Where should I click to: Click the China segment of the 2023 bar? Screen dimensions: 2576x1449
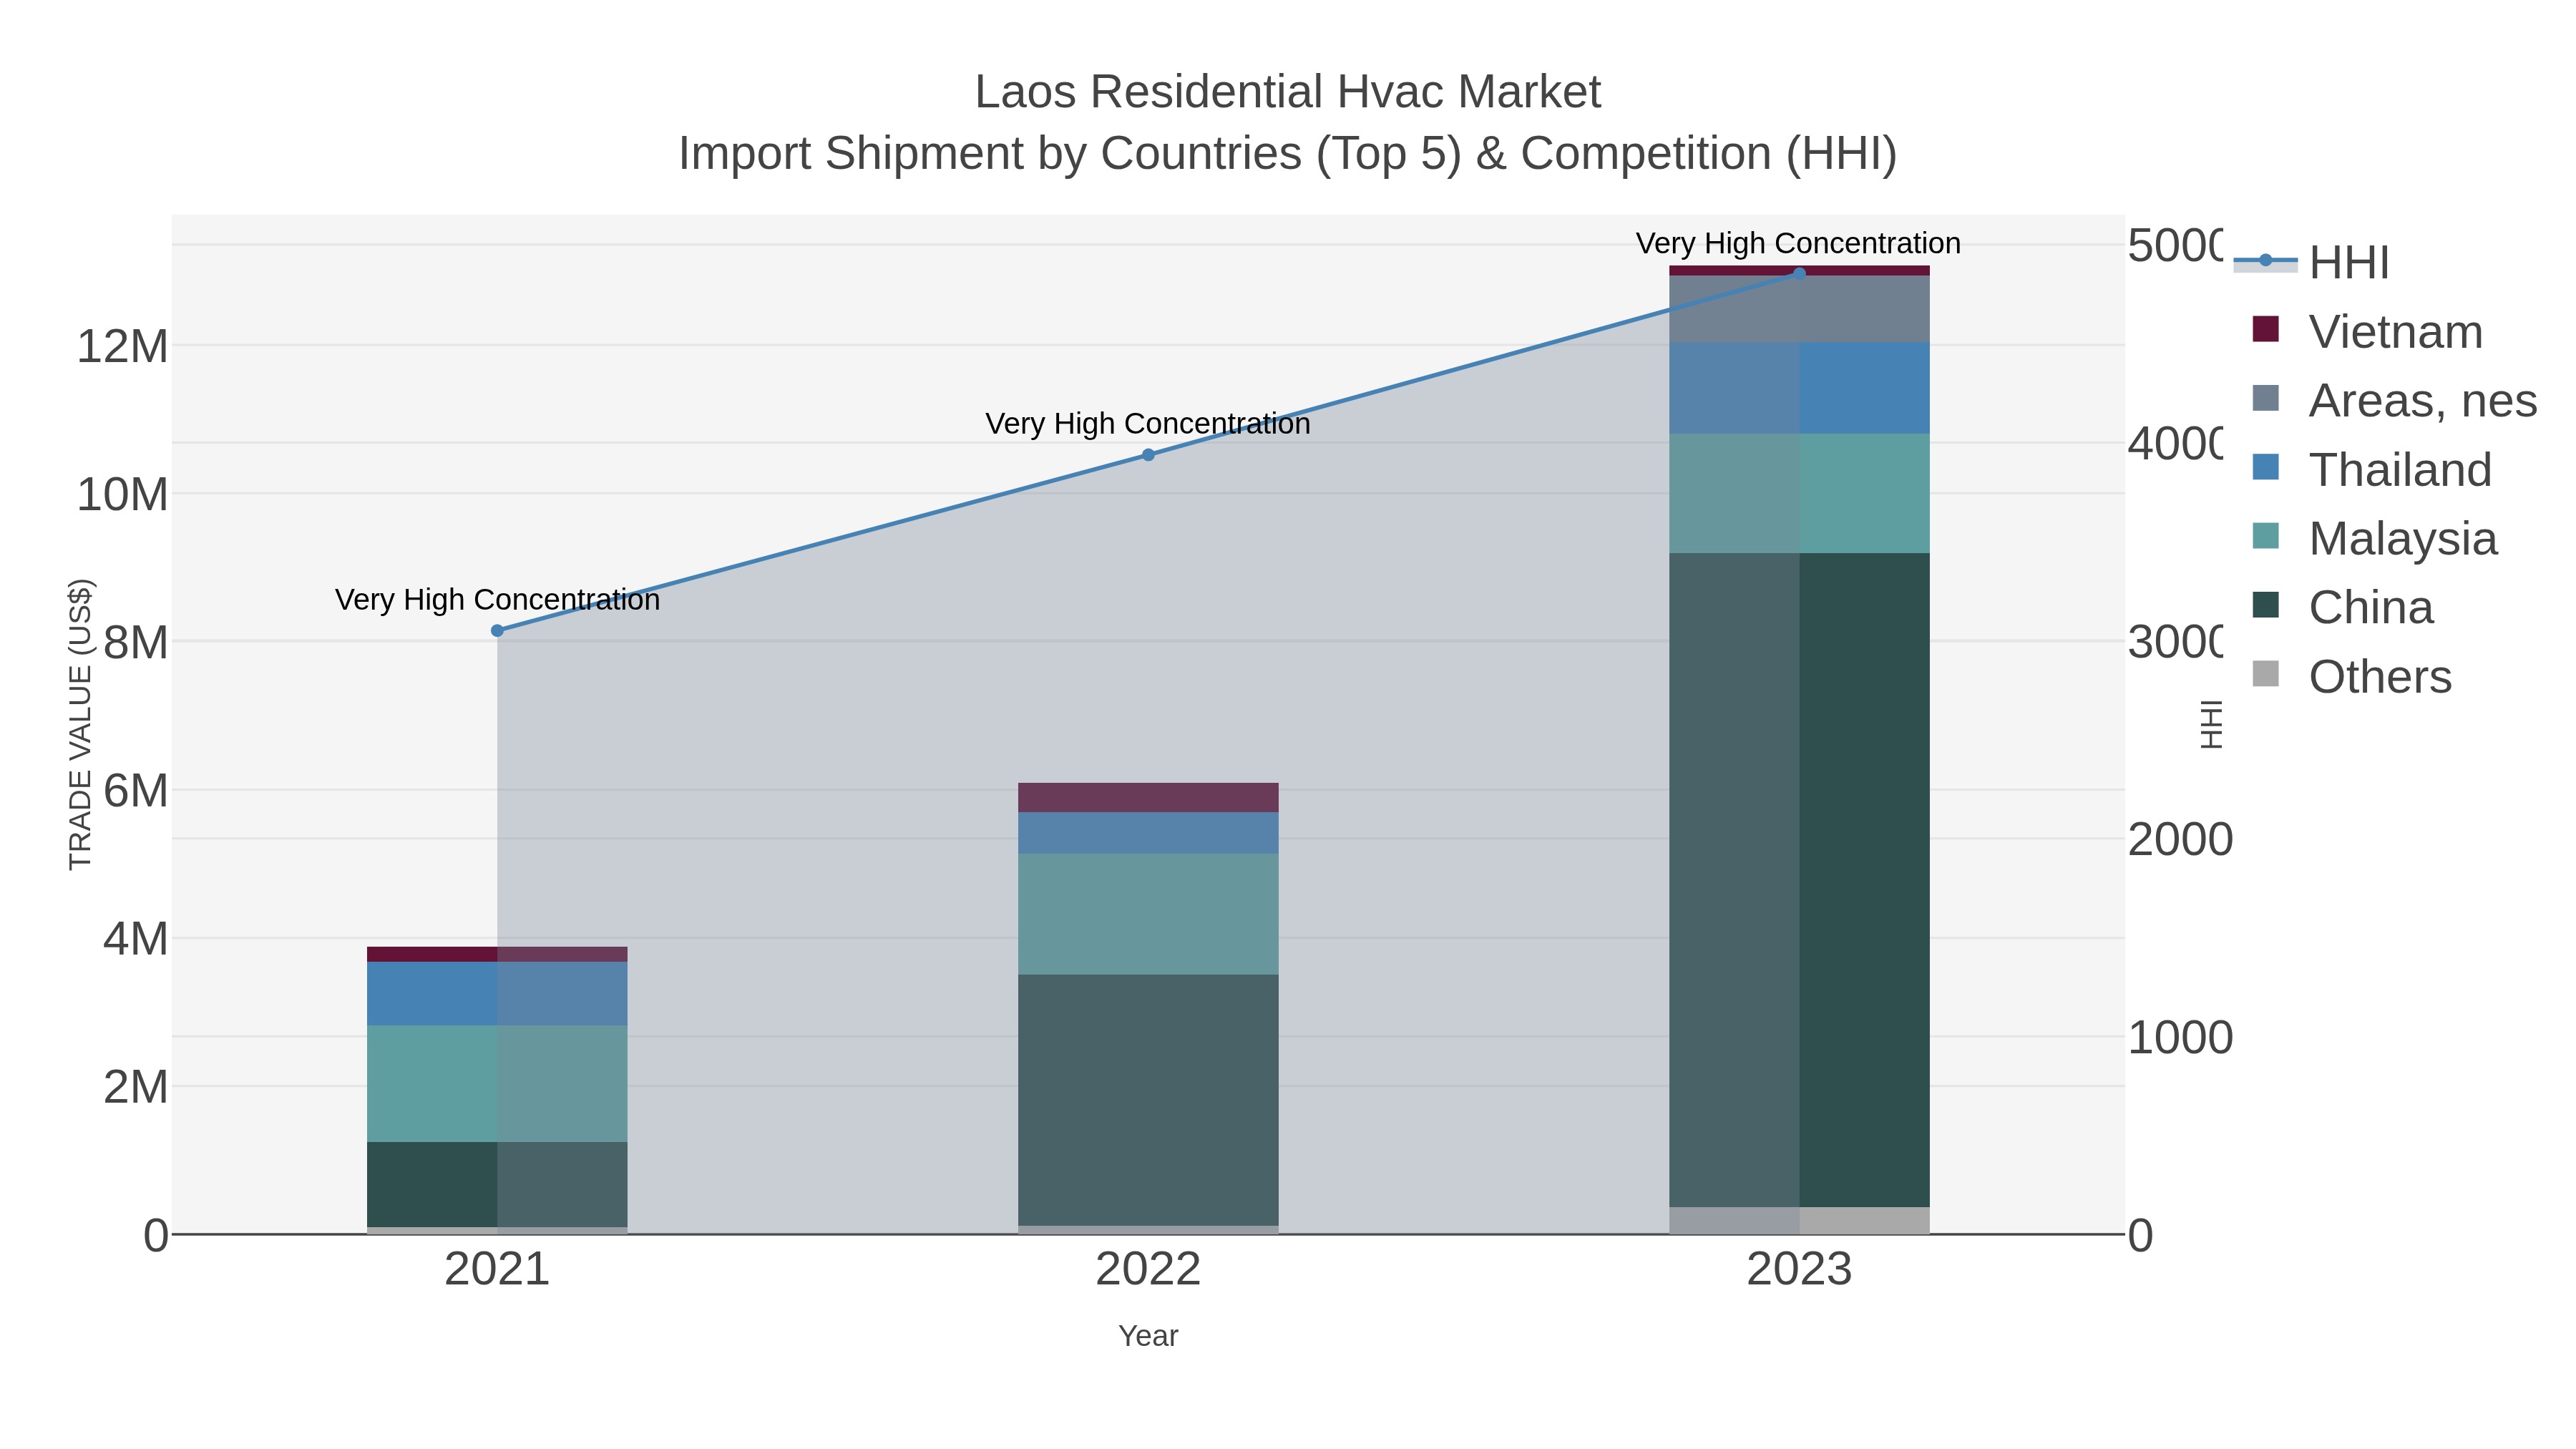pos(1799,880)
